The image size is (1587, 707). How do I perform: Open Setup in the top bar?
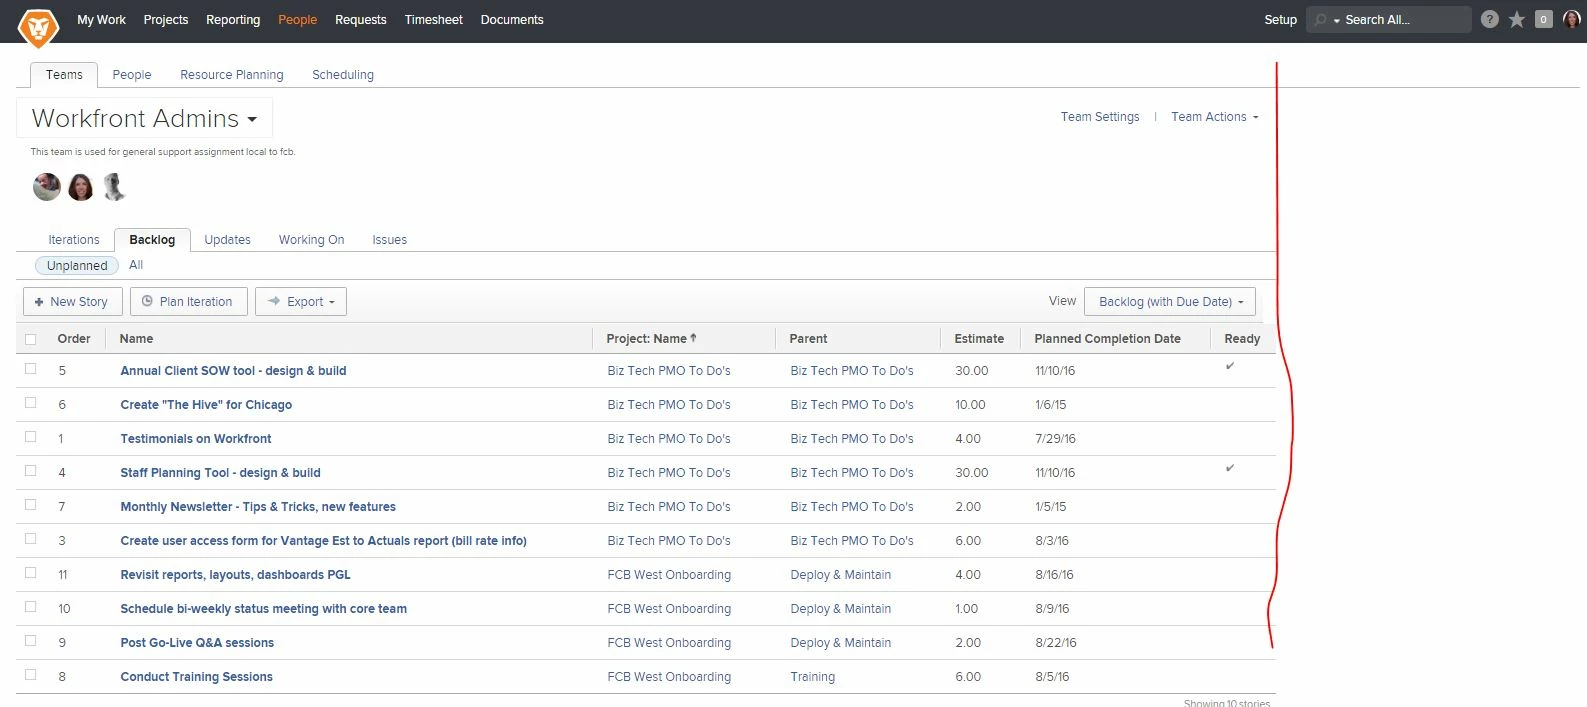coord(1281,20)
